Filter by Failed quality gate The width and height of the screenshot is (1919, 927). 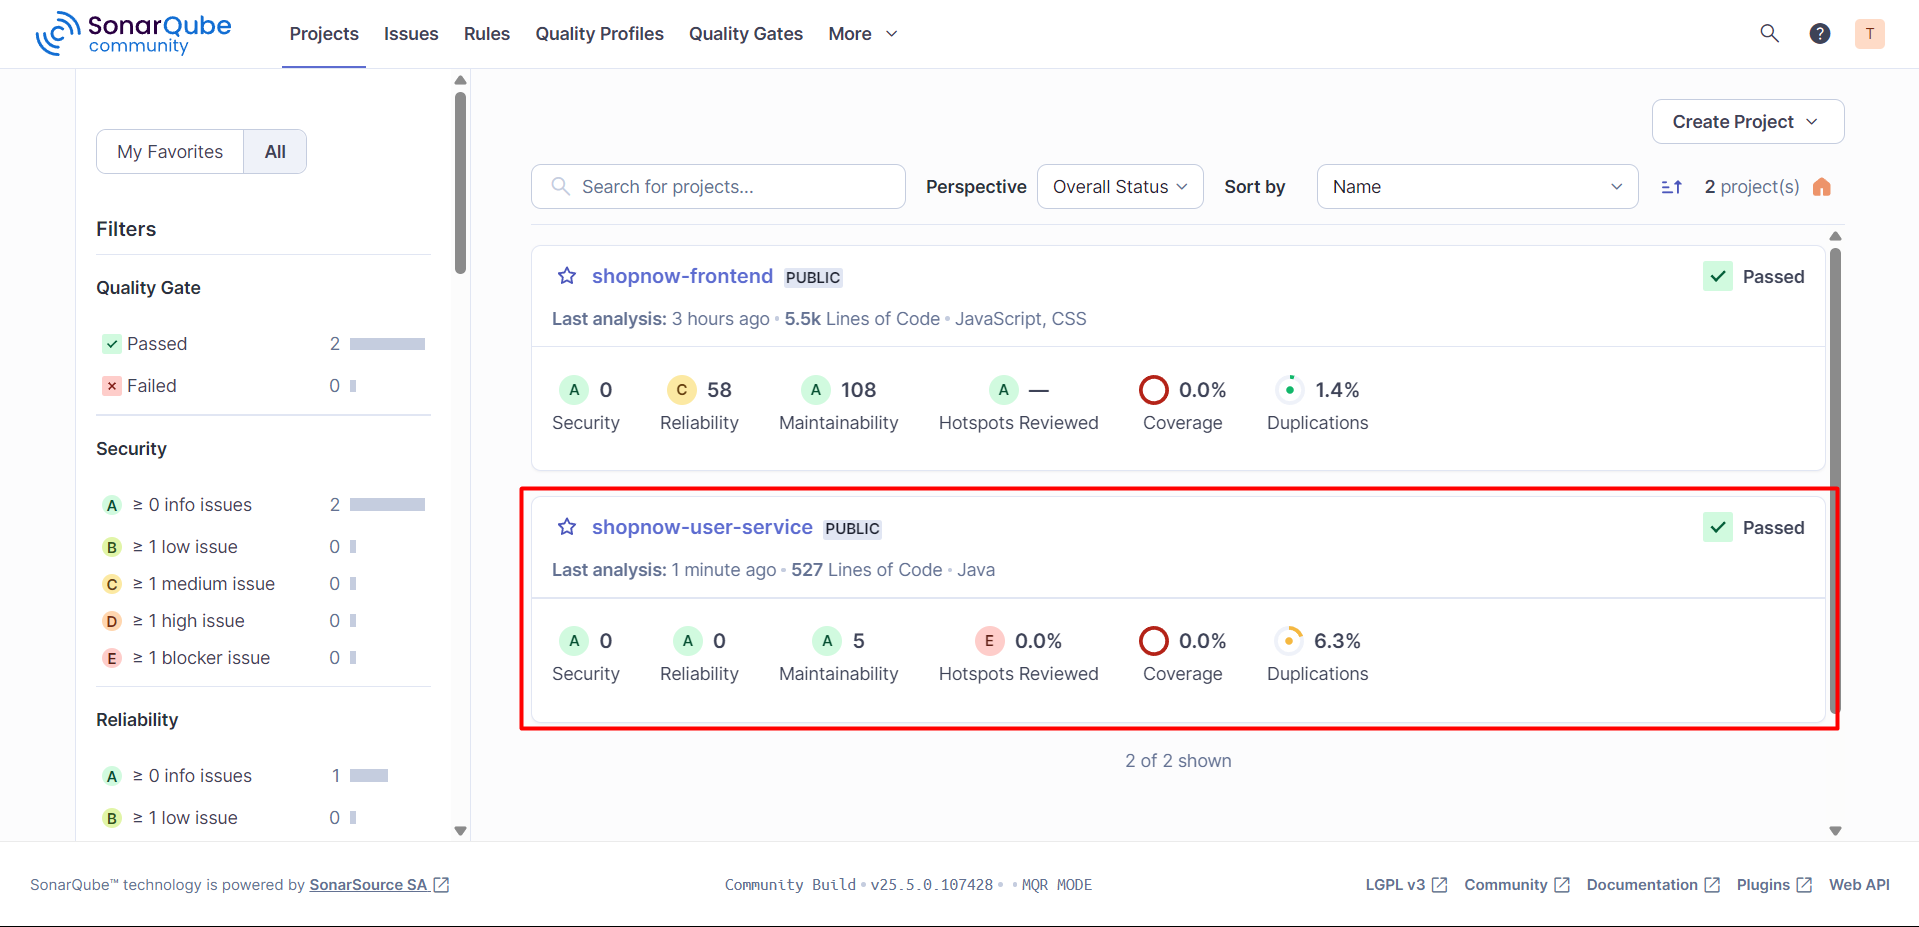151,386
